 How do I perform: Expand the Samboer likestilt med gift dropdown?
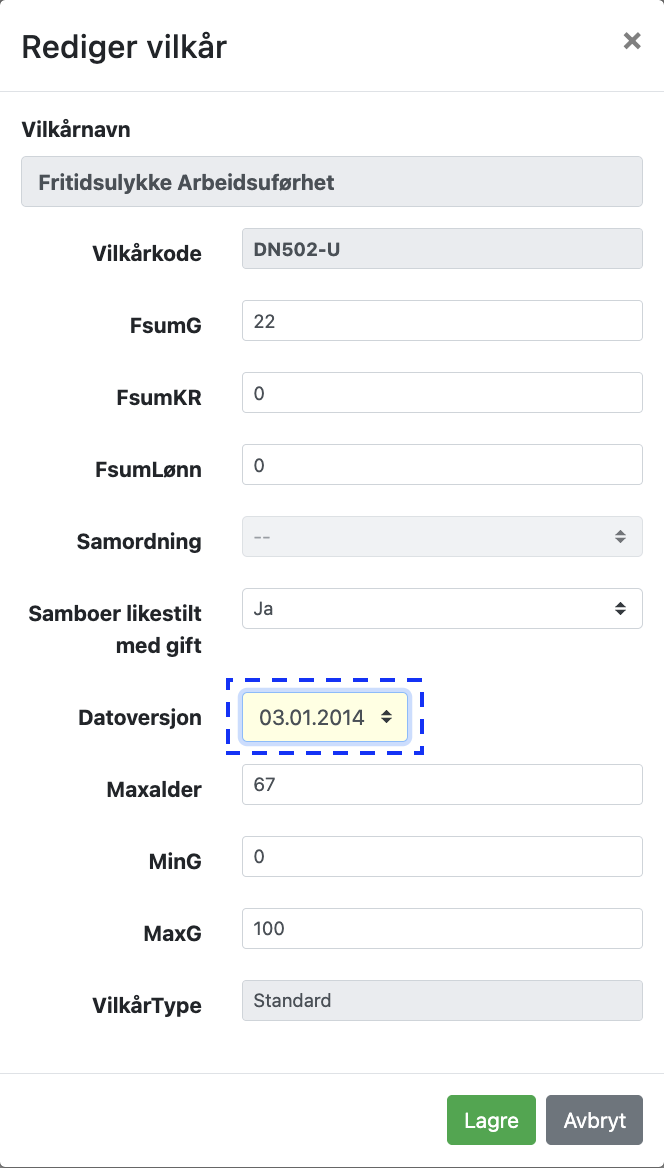tap(441, 608)
